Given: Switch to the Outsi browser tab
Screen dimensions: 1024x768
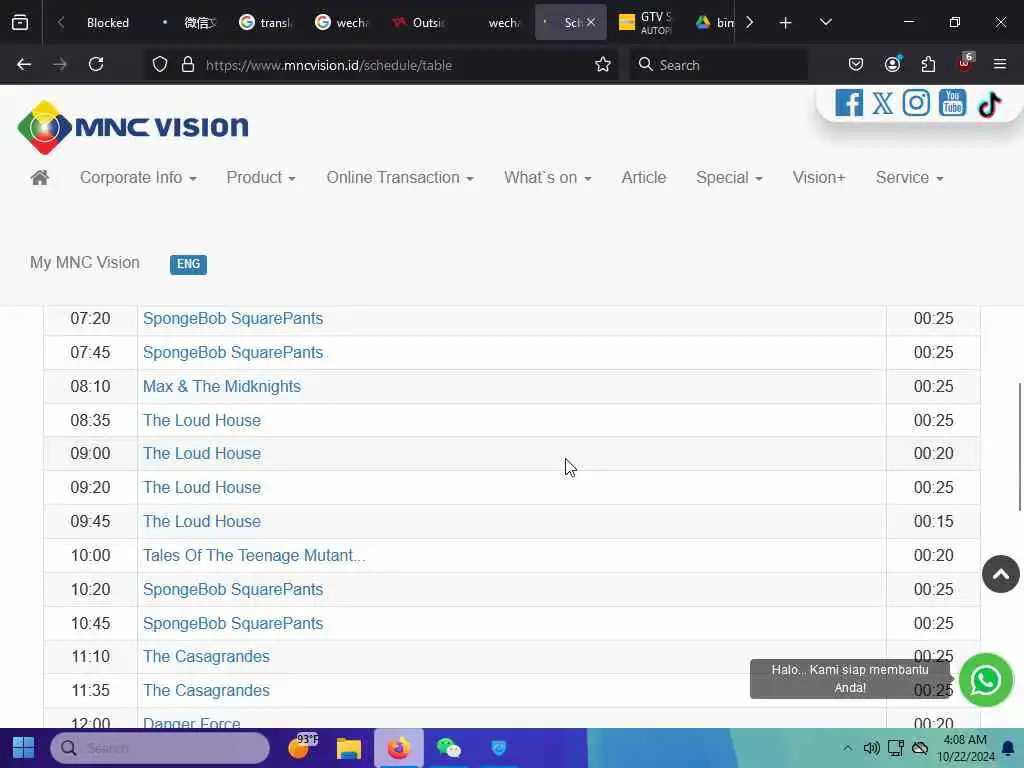Looking at the screenshot, I should click(419, 23).
